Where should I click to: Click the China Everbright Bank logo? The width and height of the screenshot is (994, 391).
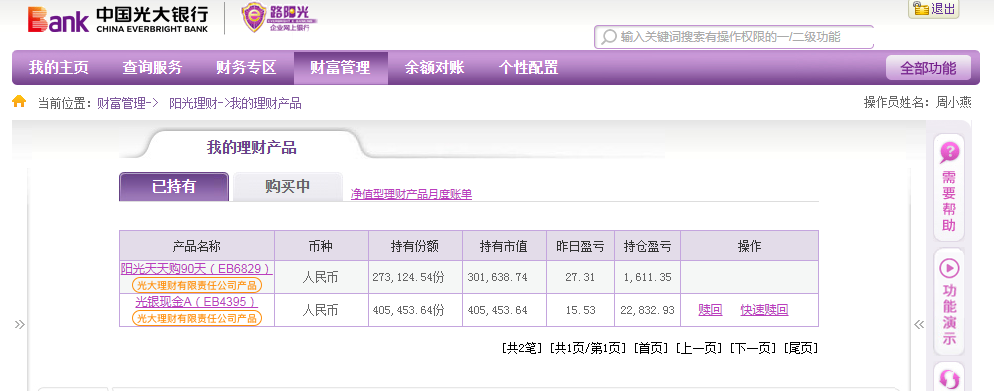118,19
